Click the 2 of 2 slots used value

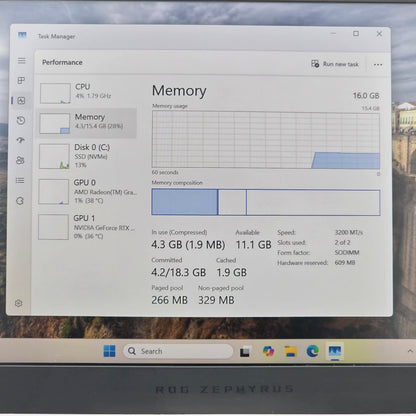342,242
